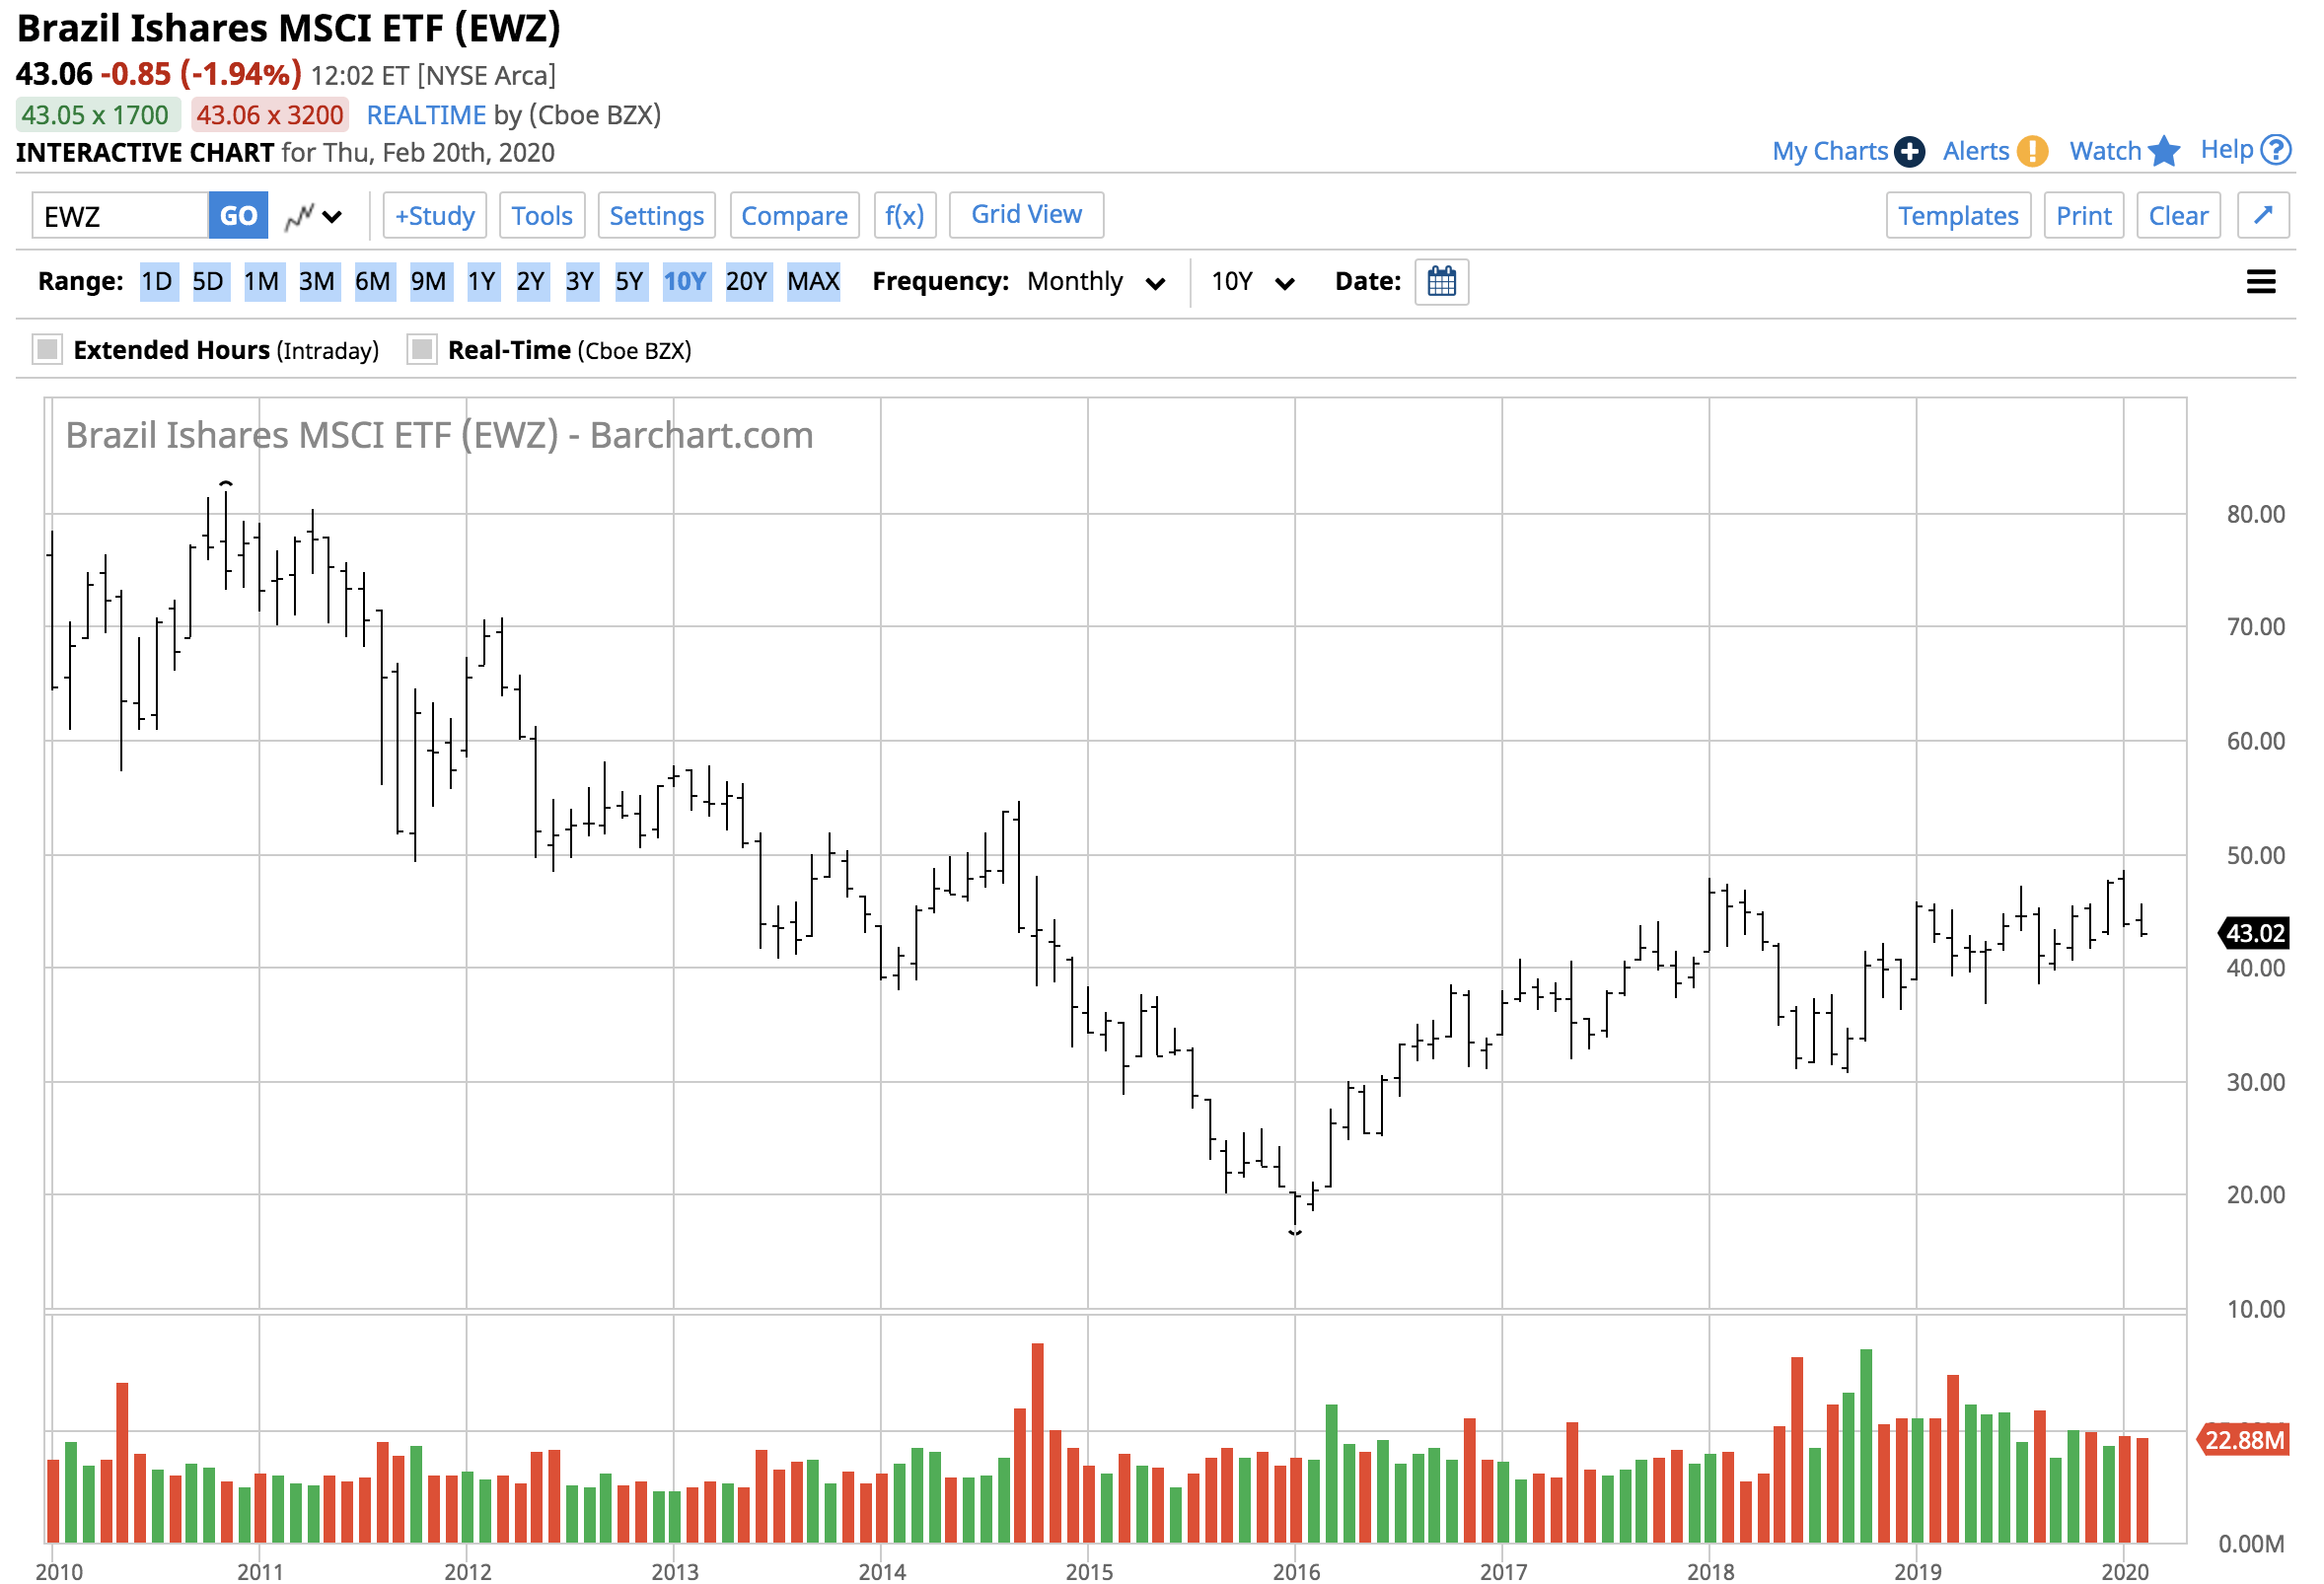Click the REALTIME link
Viewport: 2324px width, 1584px height.
[x=427, y=115]
